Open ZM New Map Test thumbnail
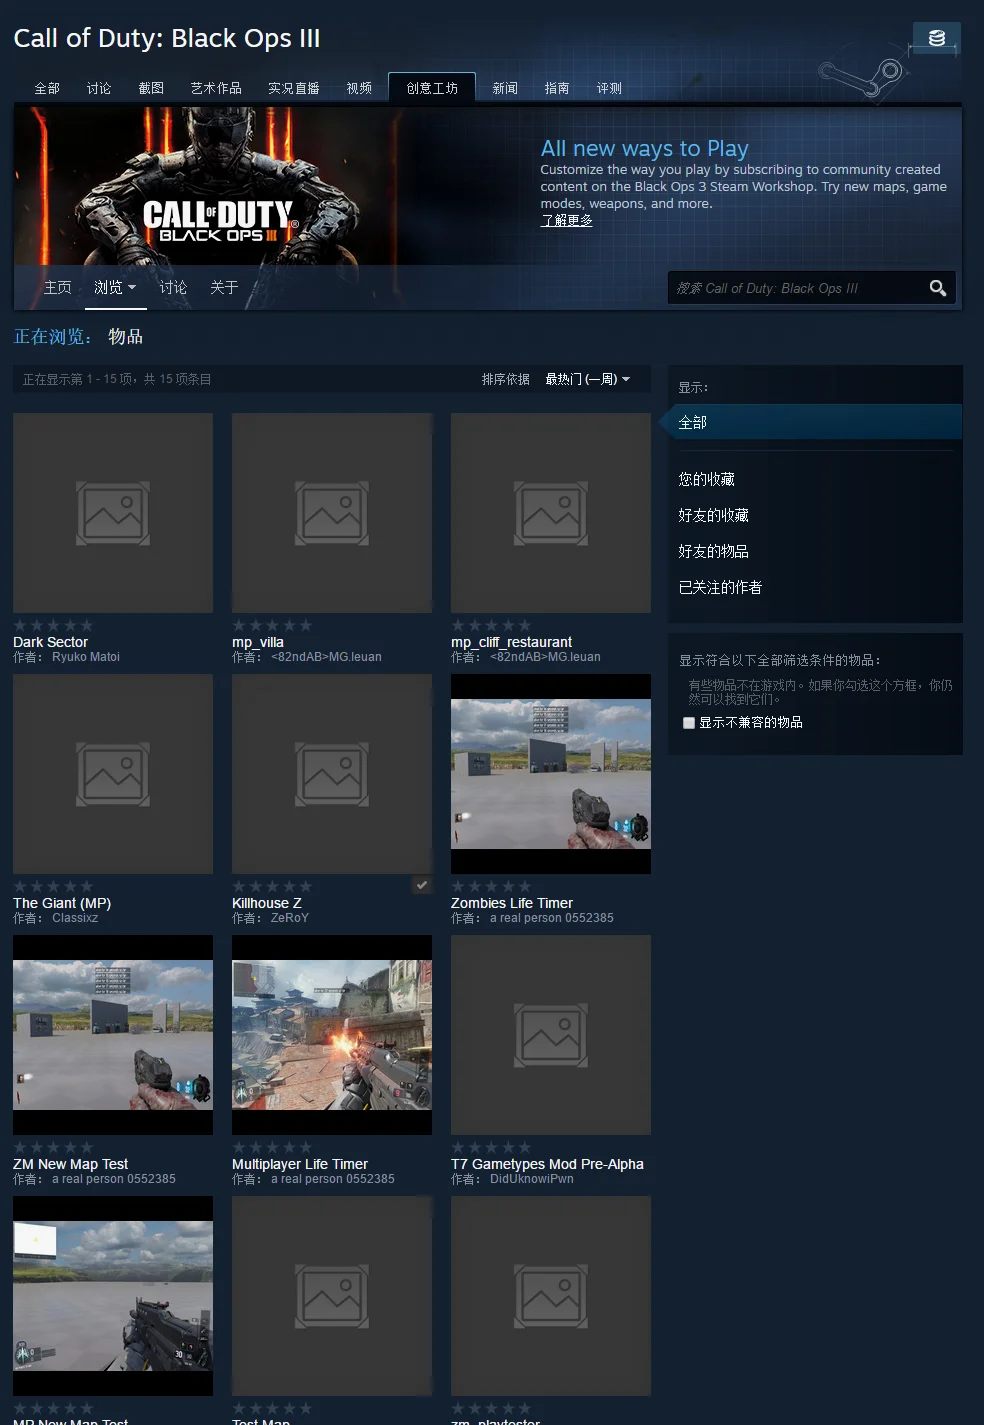The image size is (984, 1425). click(113, 1035)
